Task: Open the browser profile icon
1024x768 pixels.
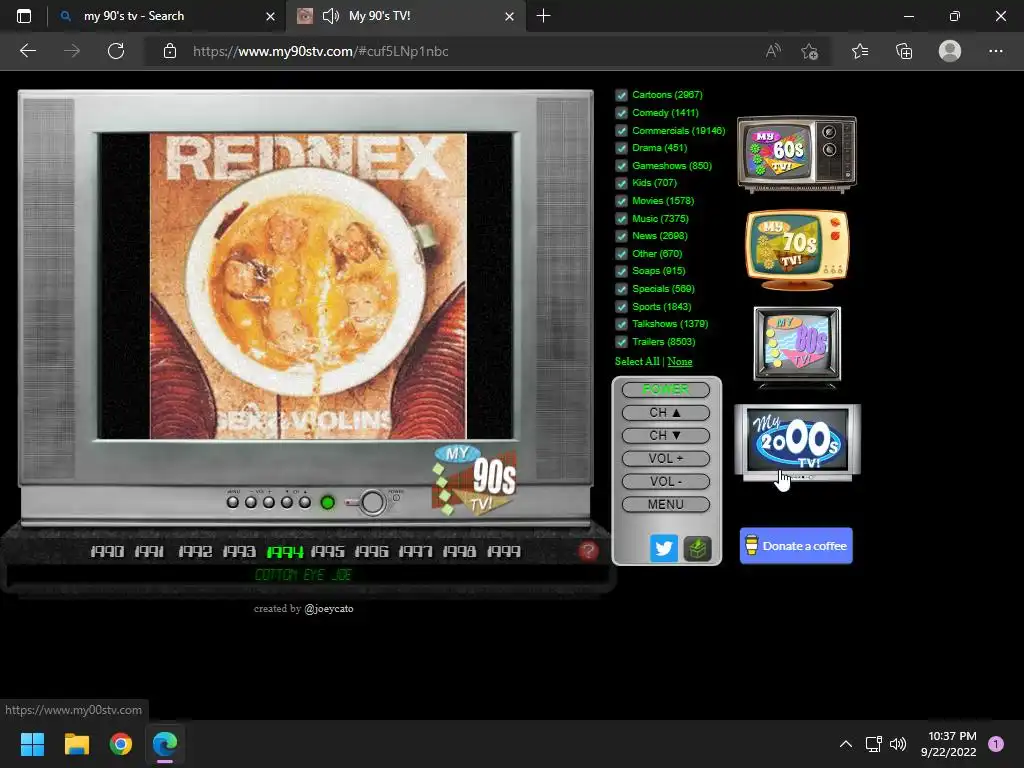Action: tap(950, 51)
